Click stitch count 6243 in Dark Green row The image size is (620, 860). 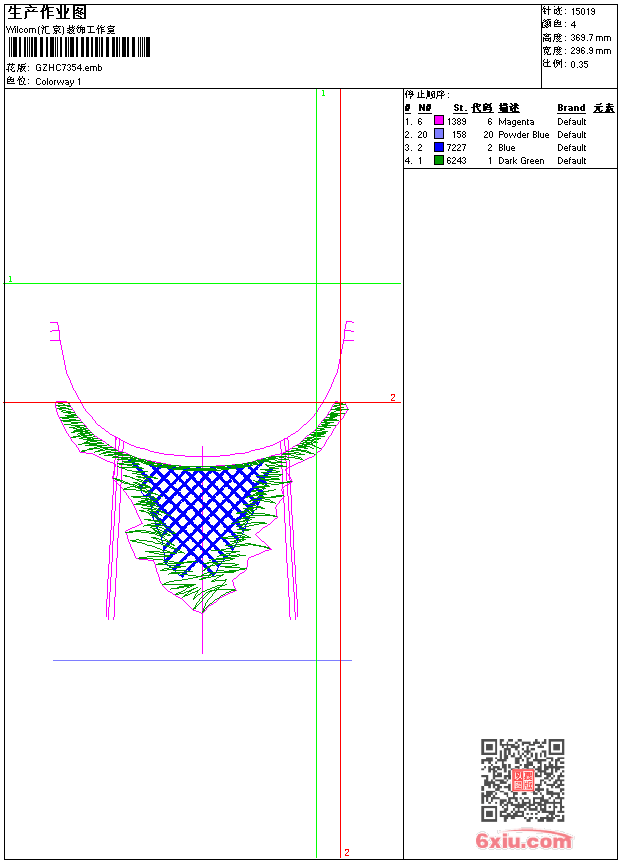456,161
